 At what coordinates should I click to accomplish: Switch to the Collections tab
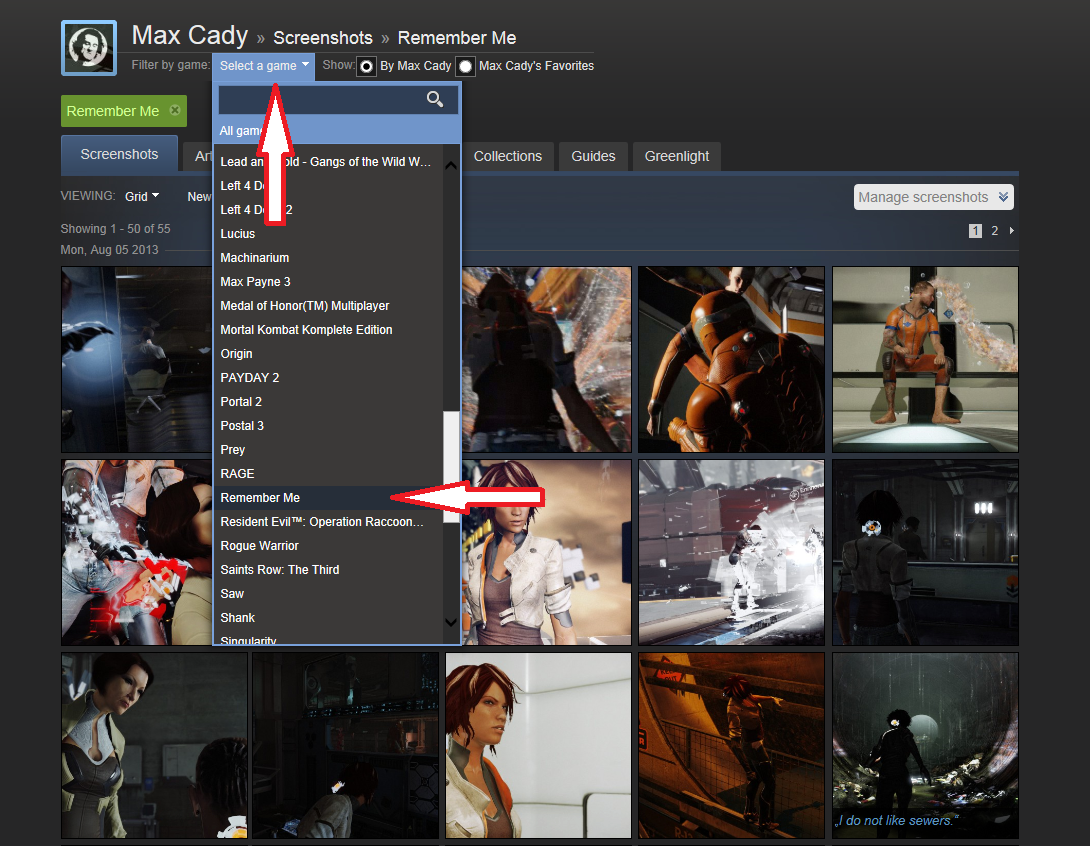[x=507, y=156]
